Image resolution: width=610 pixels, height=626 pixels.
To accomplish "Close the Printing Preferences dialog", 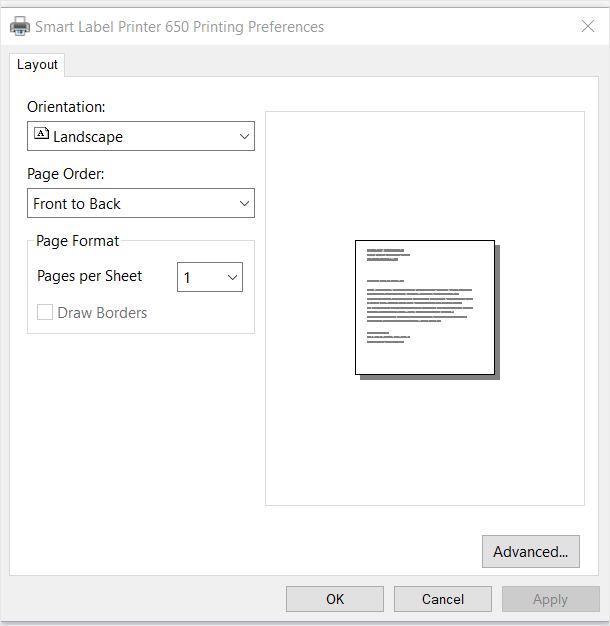I will click(x=588, y=26).
